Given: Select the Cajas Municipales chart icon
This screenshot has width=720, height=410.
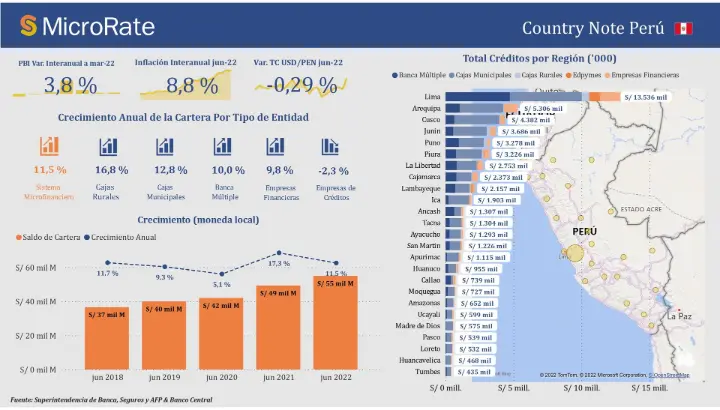Looking at the screenshot, I should (165, 147).
